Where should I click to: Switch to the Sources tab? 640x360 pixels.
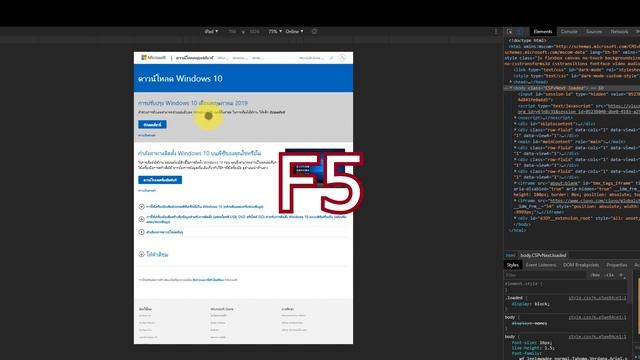pos(594,31)
